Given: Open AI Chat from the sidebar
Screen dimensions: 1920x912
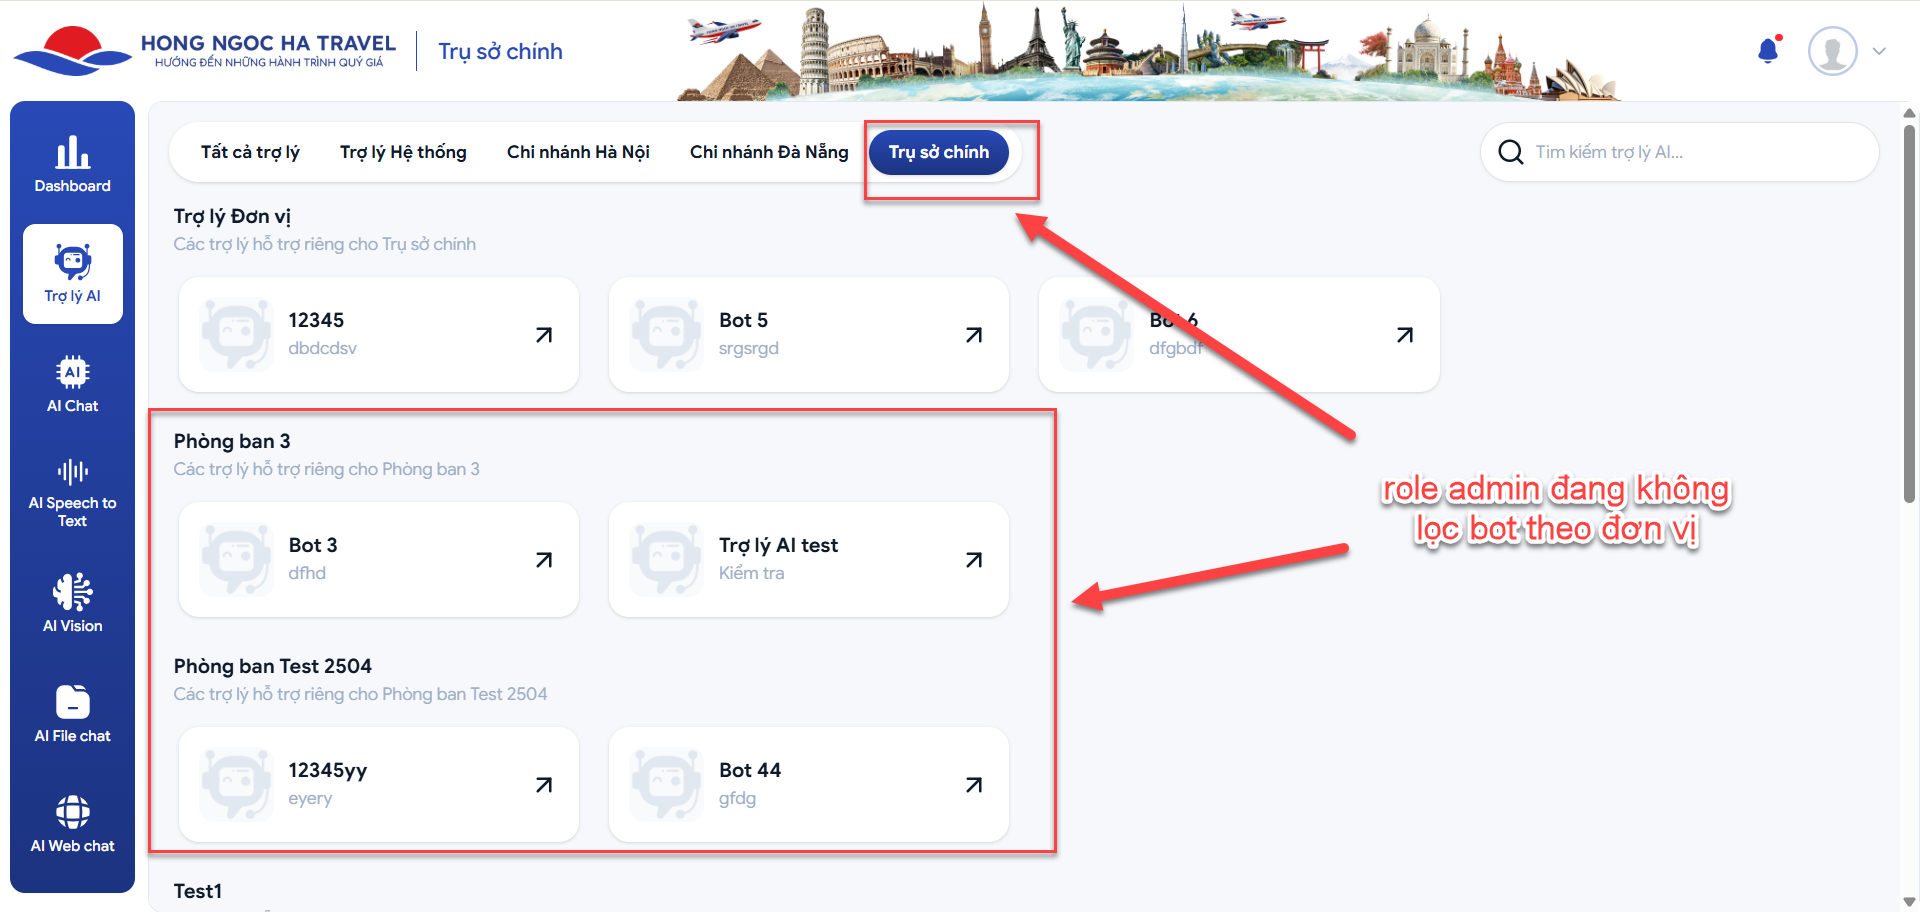Looking at the screenshot, I should click(x=72, y=384).
